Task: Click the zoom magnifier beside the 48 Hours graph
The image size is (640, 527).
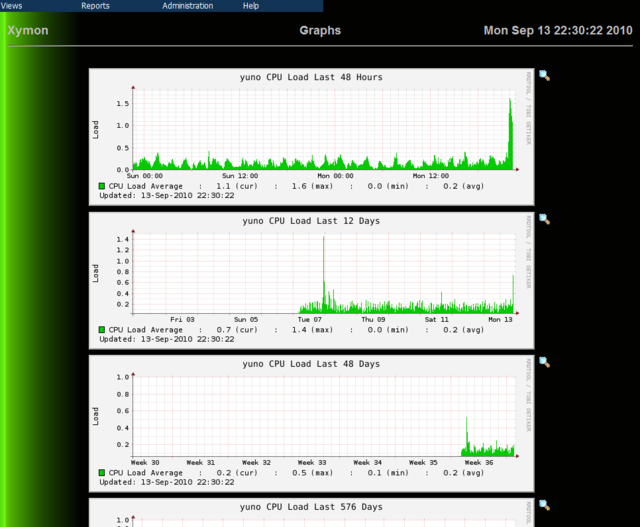Action: coord(544,76)
